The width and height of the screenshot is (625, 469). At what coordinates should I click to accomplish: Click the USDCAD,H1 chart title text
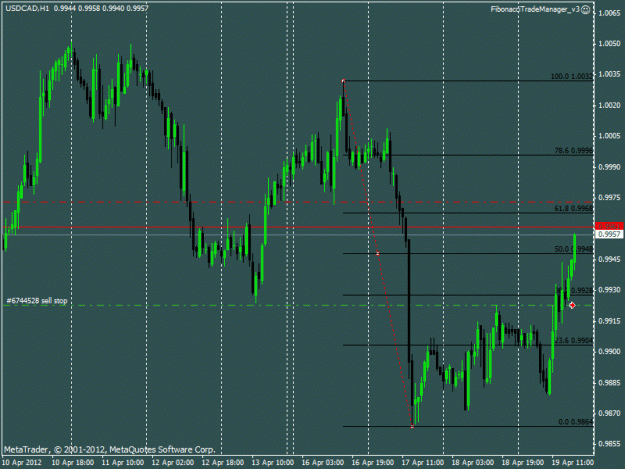coord(27,8)
